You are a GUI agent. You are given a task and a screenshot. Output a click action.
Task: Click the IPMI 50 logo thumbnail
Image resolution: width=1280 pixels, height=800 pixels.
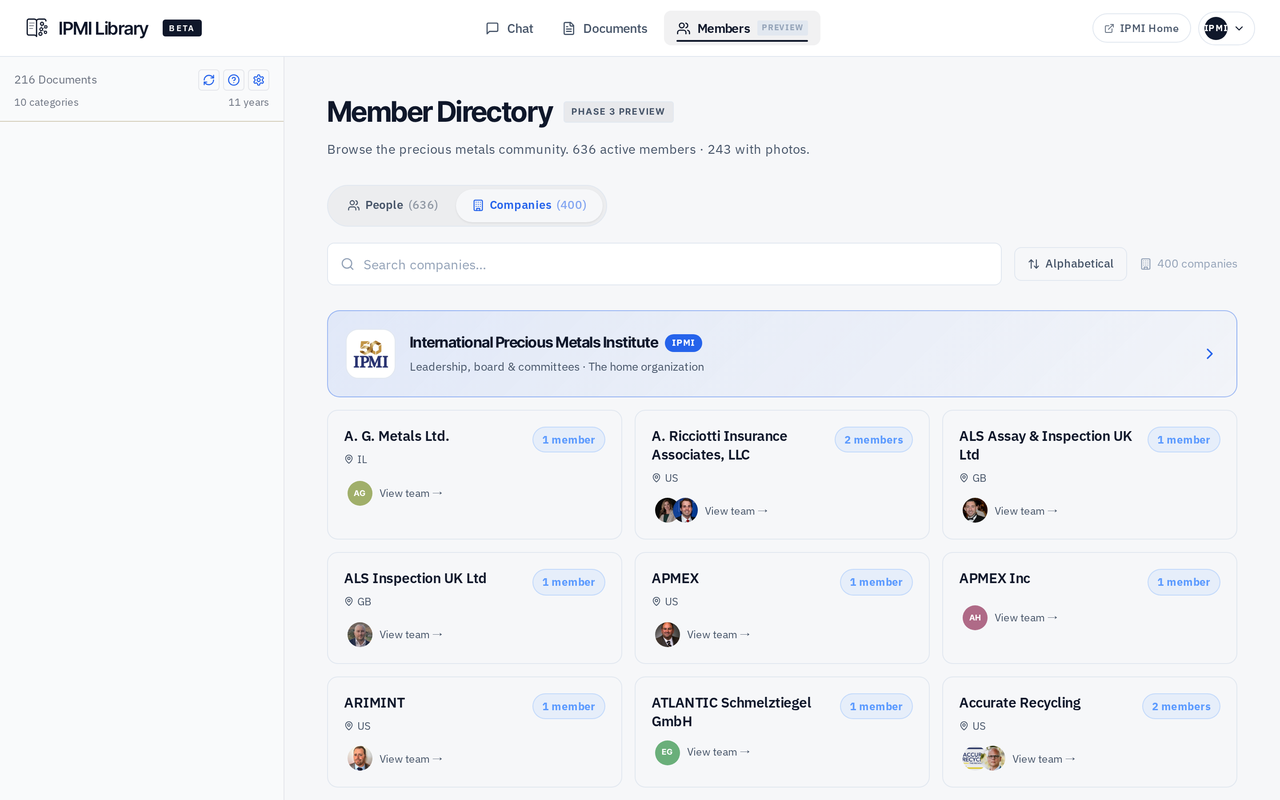point(370,354)
